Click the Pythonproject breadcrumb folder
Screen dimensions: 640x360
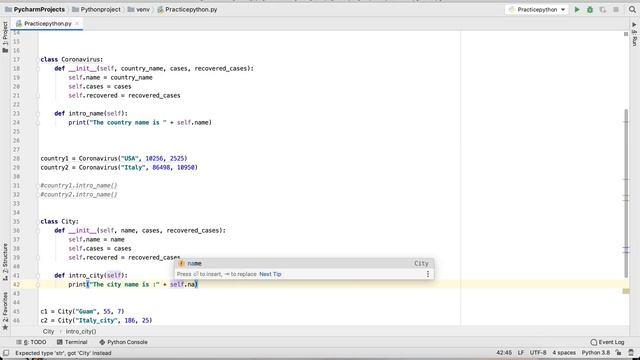click(x=96, y=9)
